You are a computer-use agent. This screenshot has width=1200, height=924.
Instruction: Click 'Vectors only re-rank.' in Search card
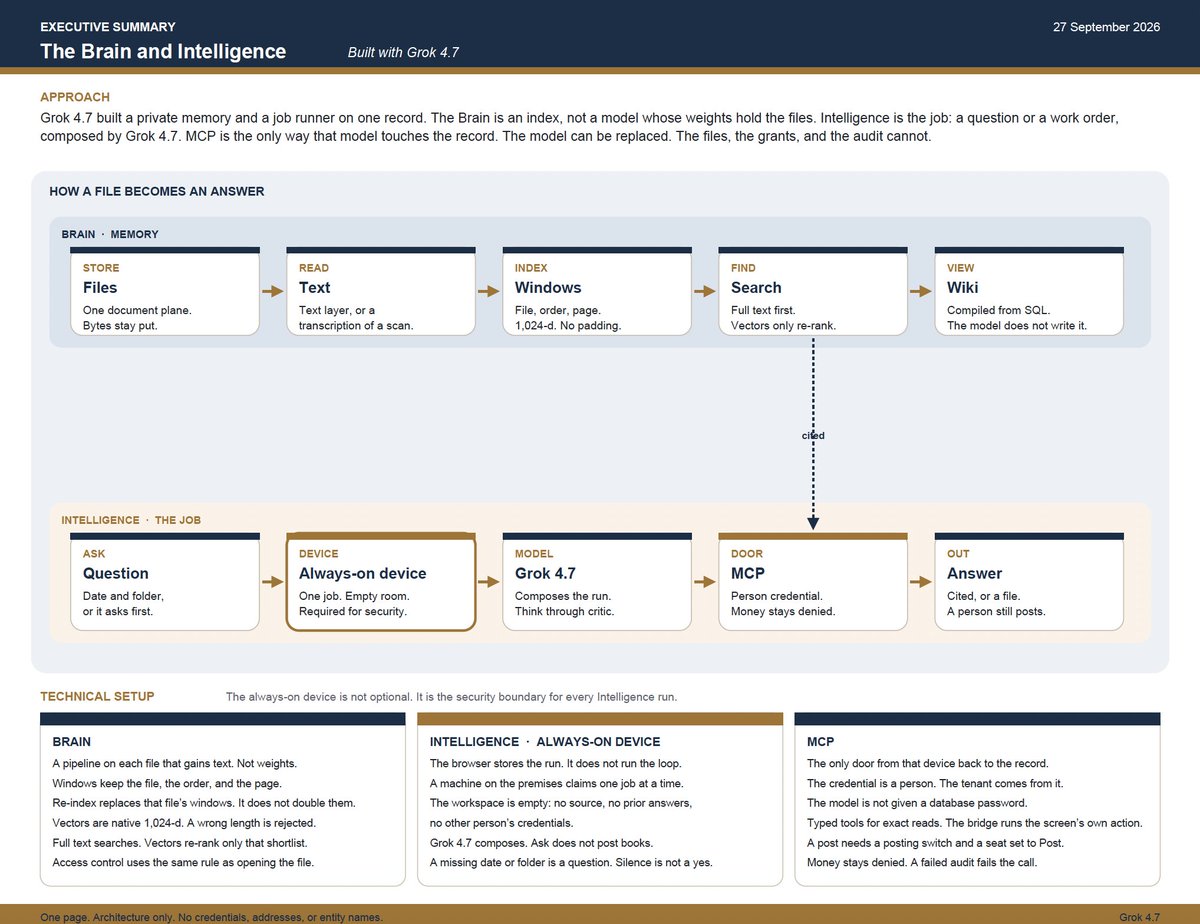[783, 326]
